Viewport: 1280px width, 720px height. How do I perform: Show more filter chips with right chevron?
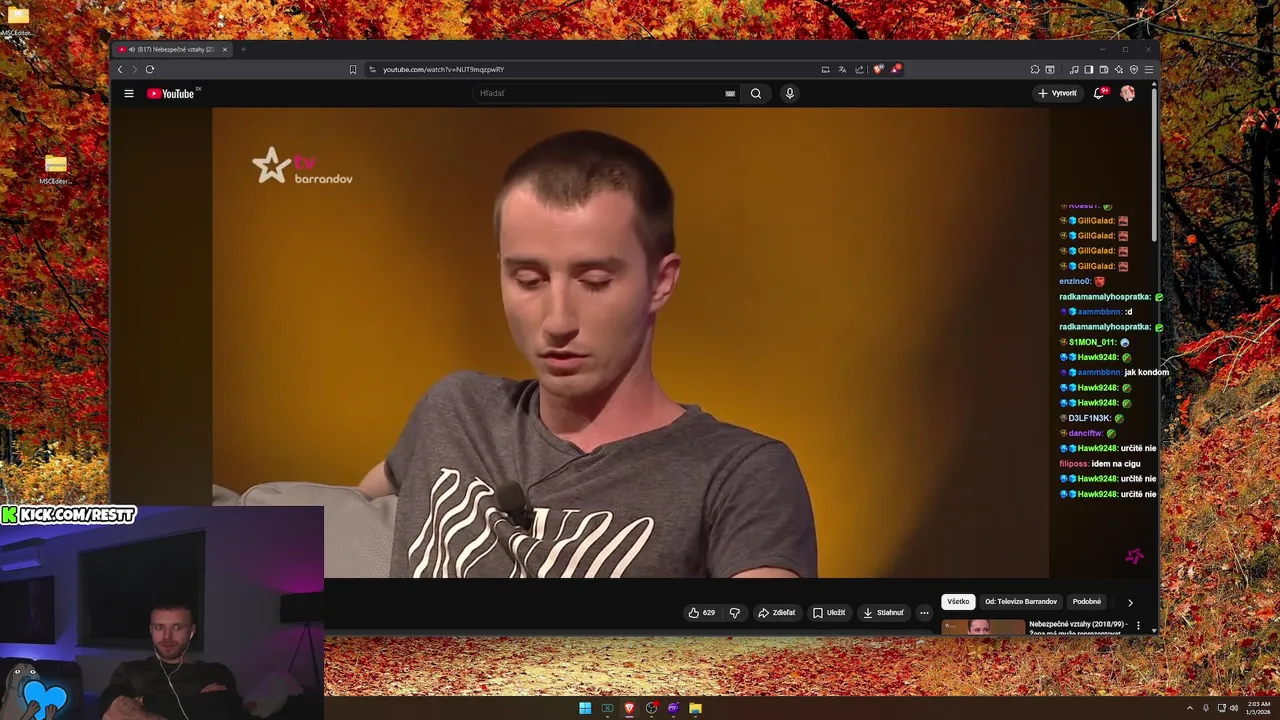(1130, 602)
